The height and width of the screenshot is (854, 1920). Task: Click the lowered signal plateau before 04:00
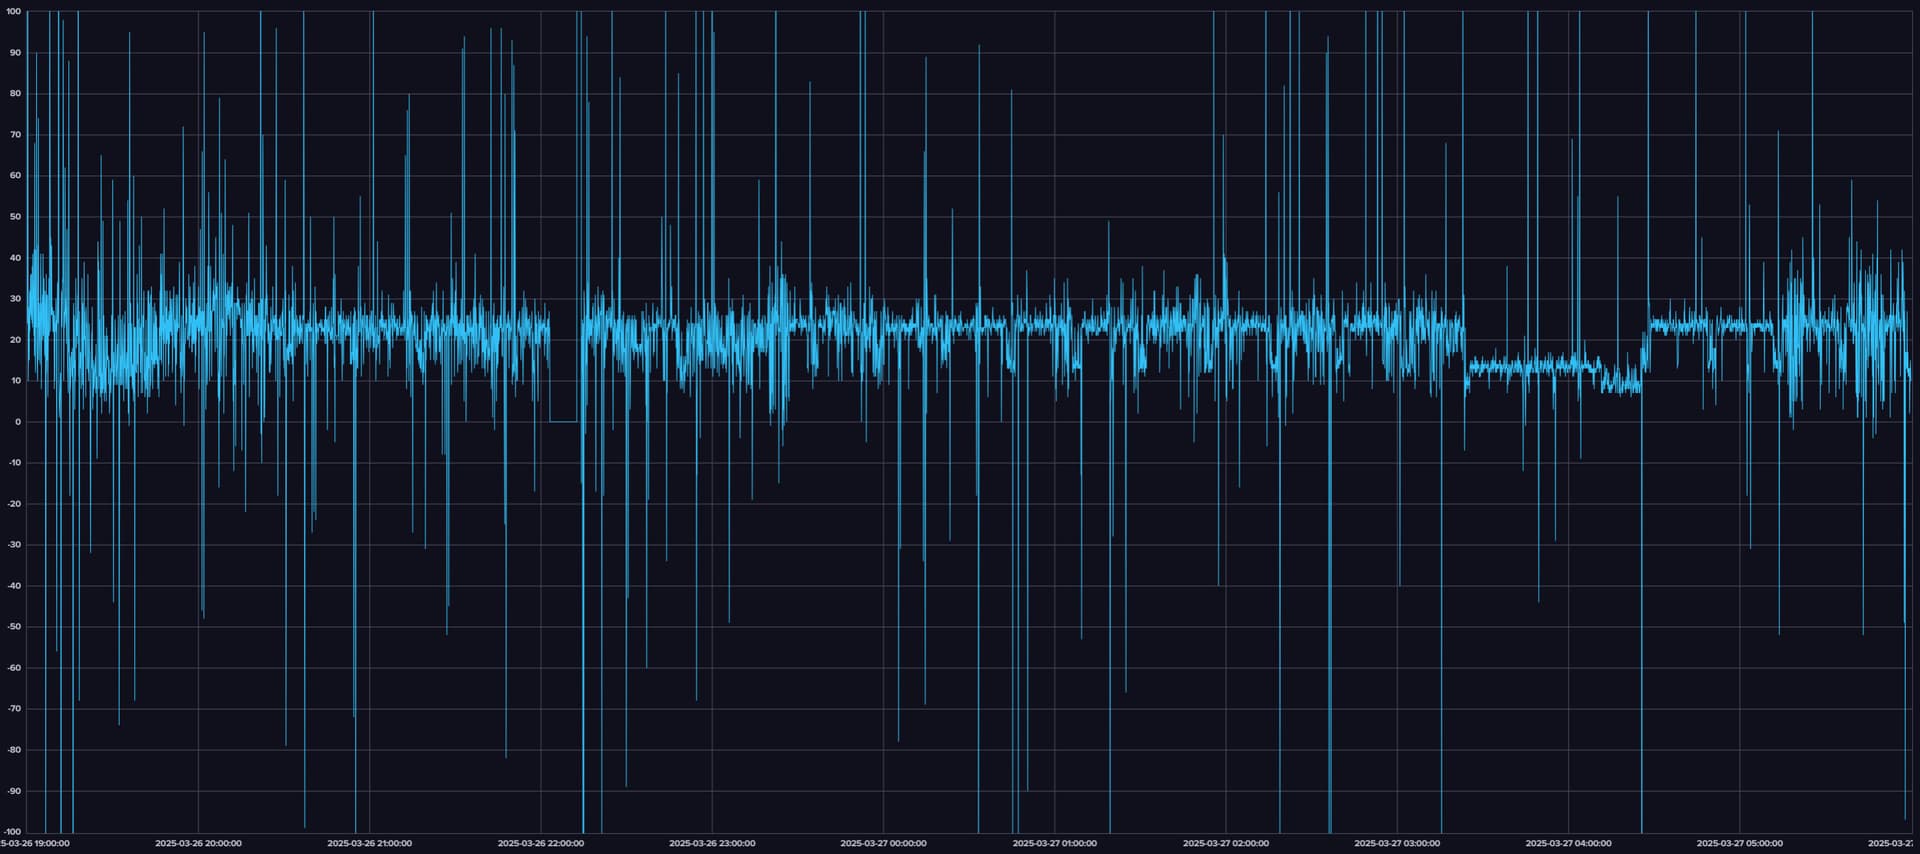pos(1530,367)
